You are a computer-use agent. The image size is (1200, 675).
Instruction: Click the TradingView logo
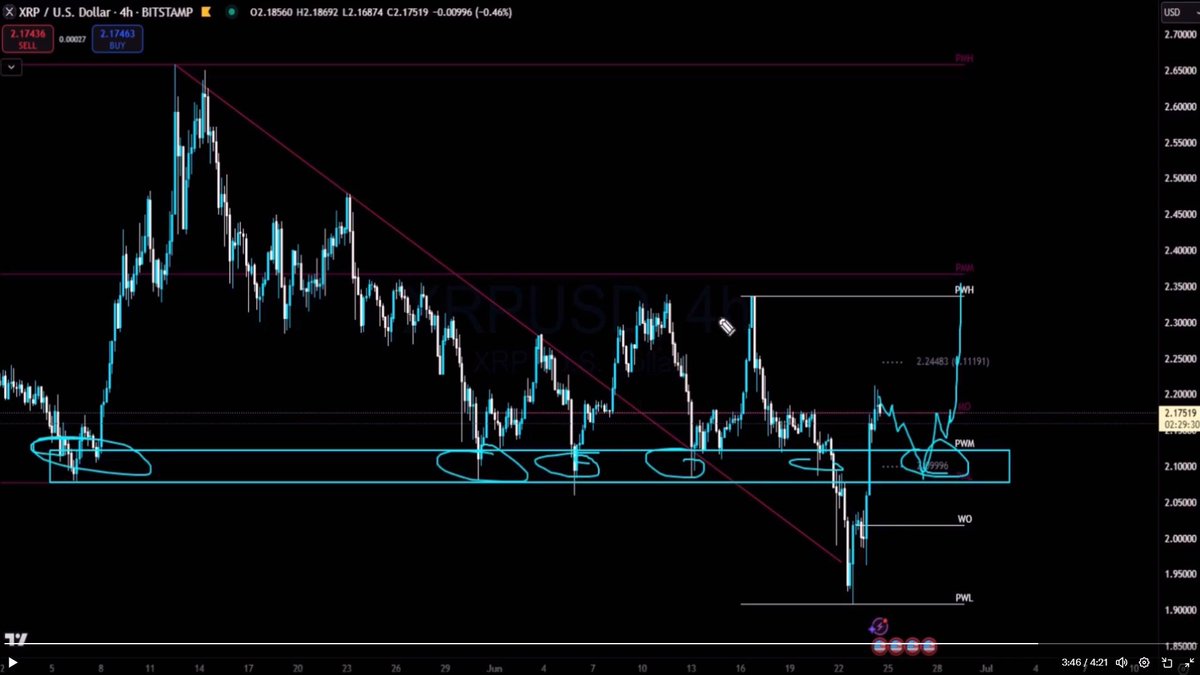coord(15,639)
